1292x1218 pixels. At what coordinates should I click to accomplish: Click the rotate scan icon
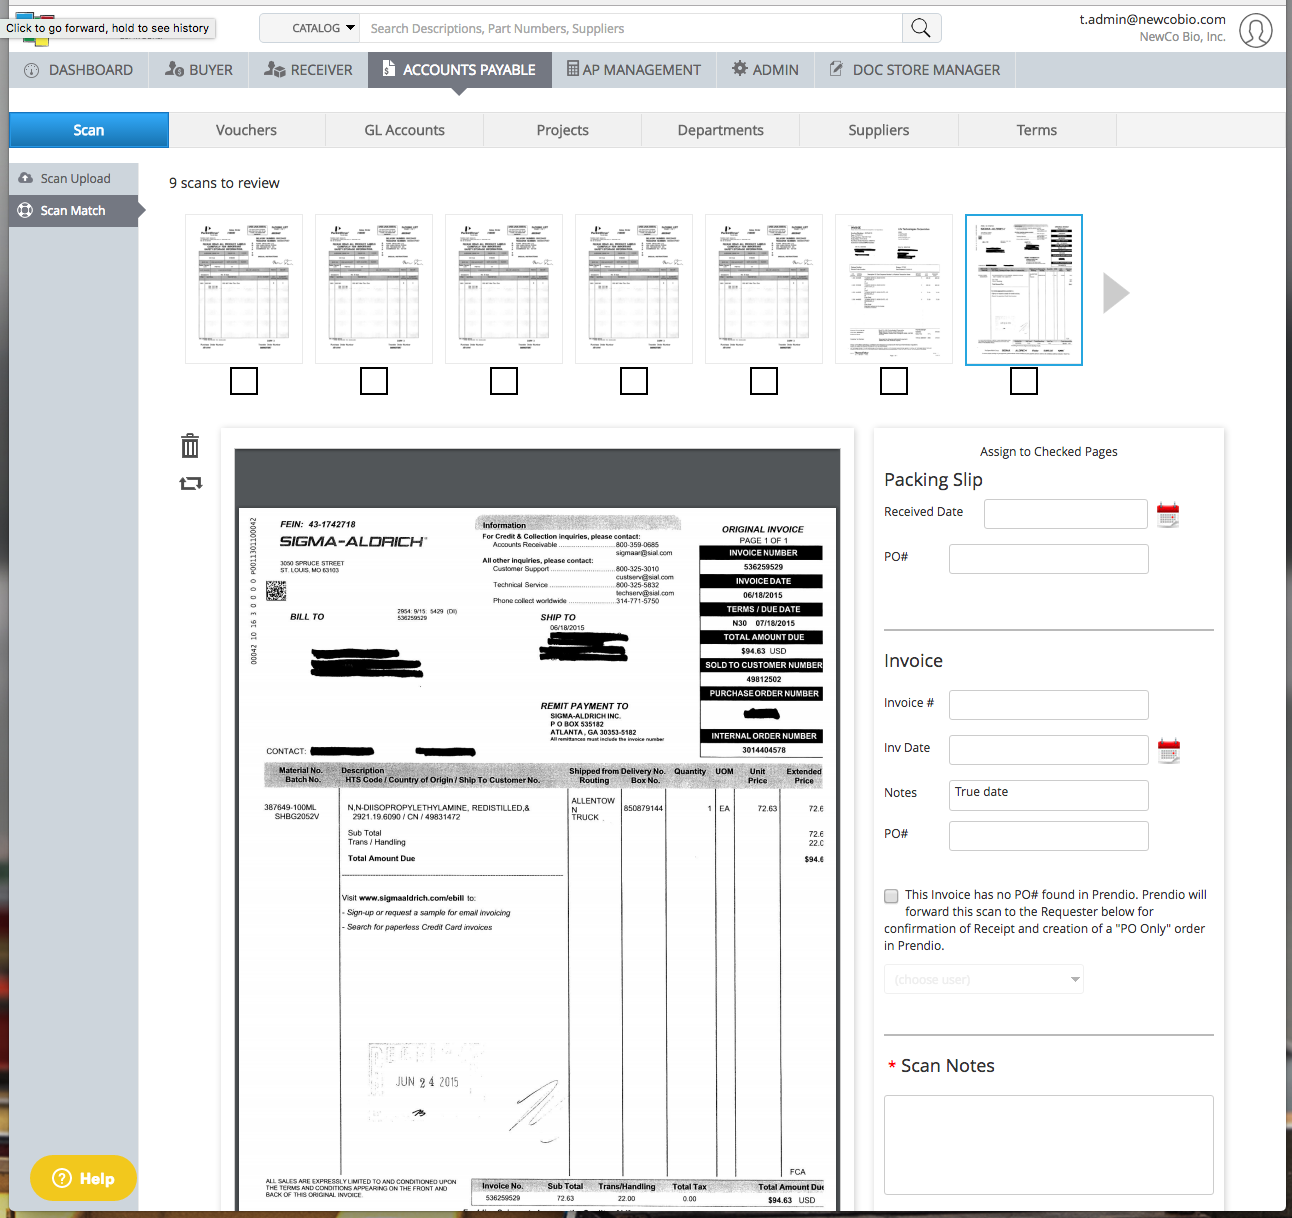[190, 483]
